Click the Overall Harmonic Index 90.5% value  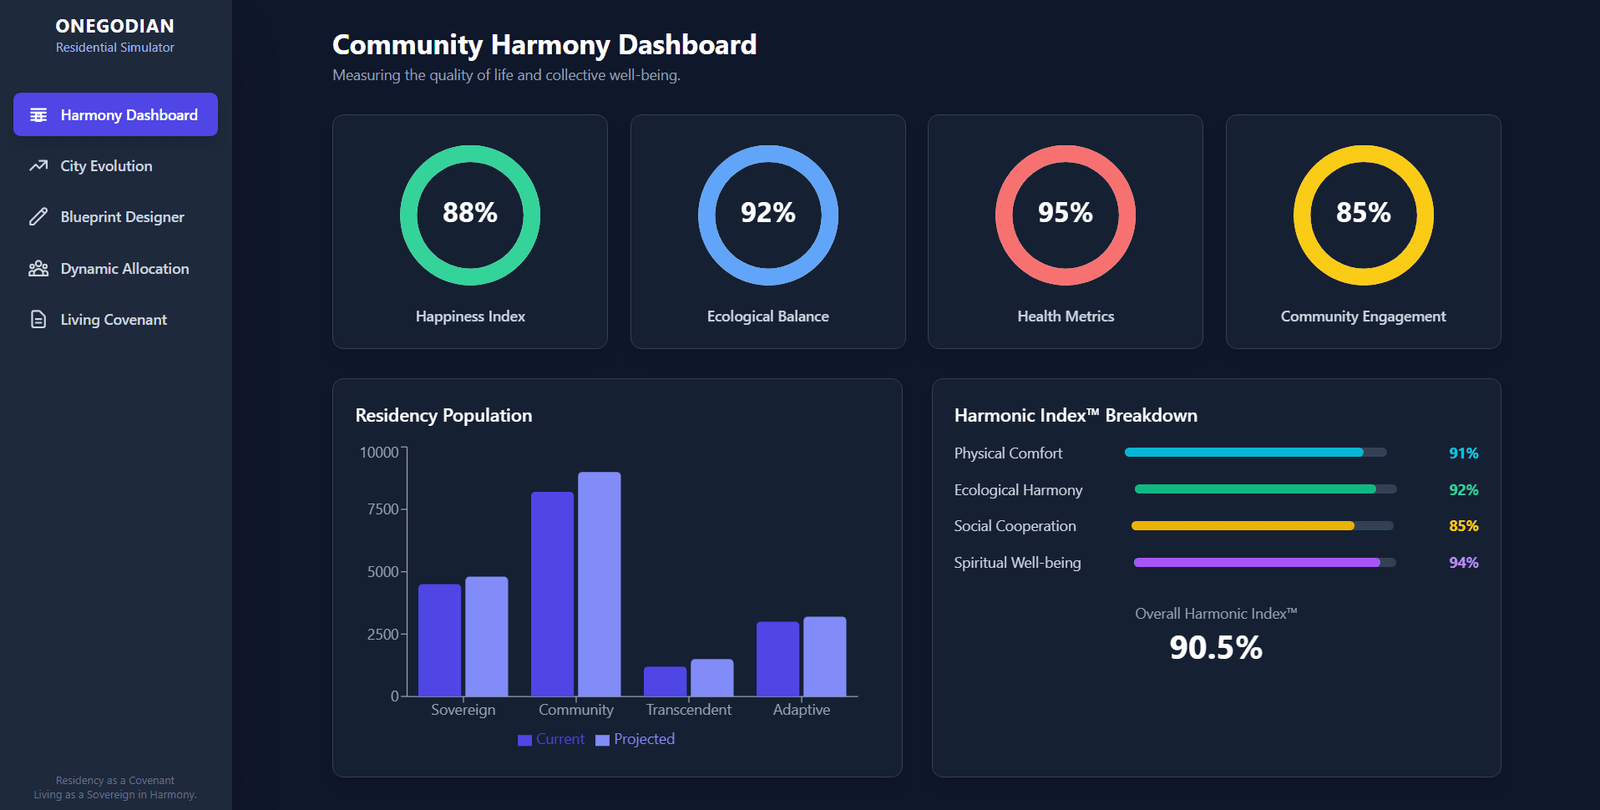tap(1215, 648)
